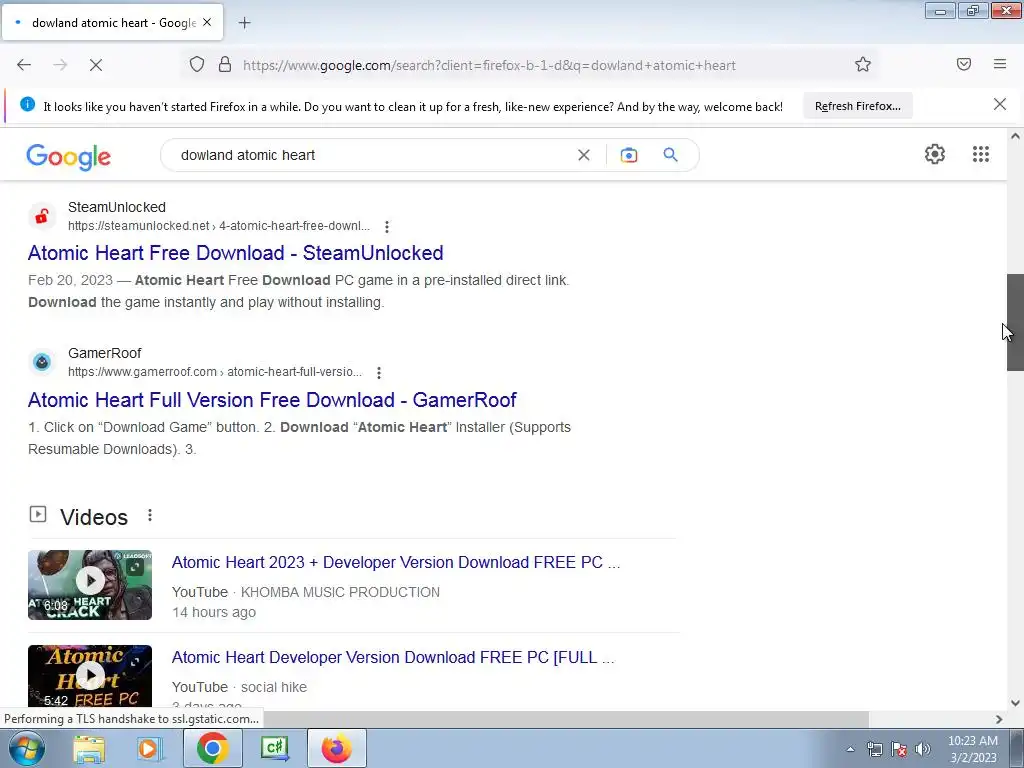Image resolution: width=1024 pixels, height=768 pixels.
Task: Click the gamerroof.com URL breadcrumb
Action: click(x=215, y=372)
